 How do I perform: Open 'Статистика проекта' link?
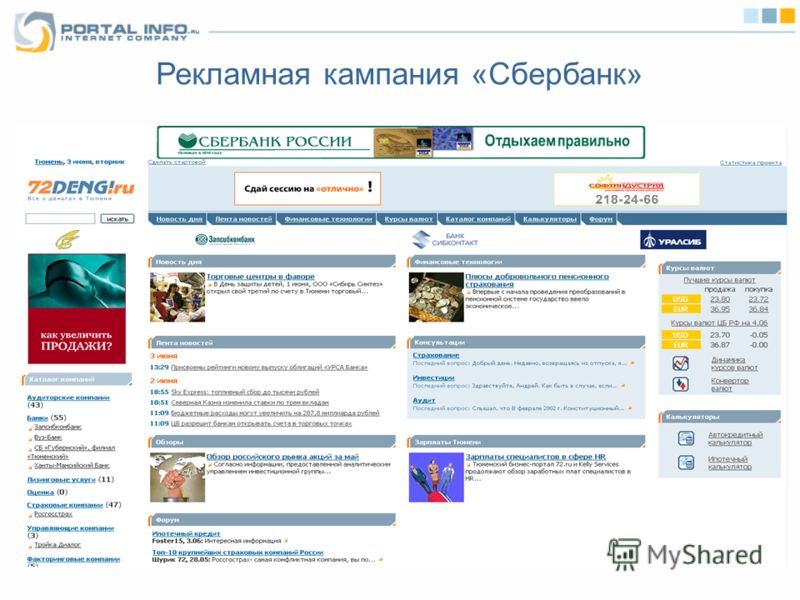[751, 163]
